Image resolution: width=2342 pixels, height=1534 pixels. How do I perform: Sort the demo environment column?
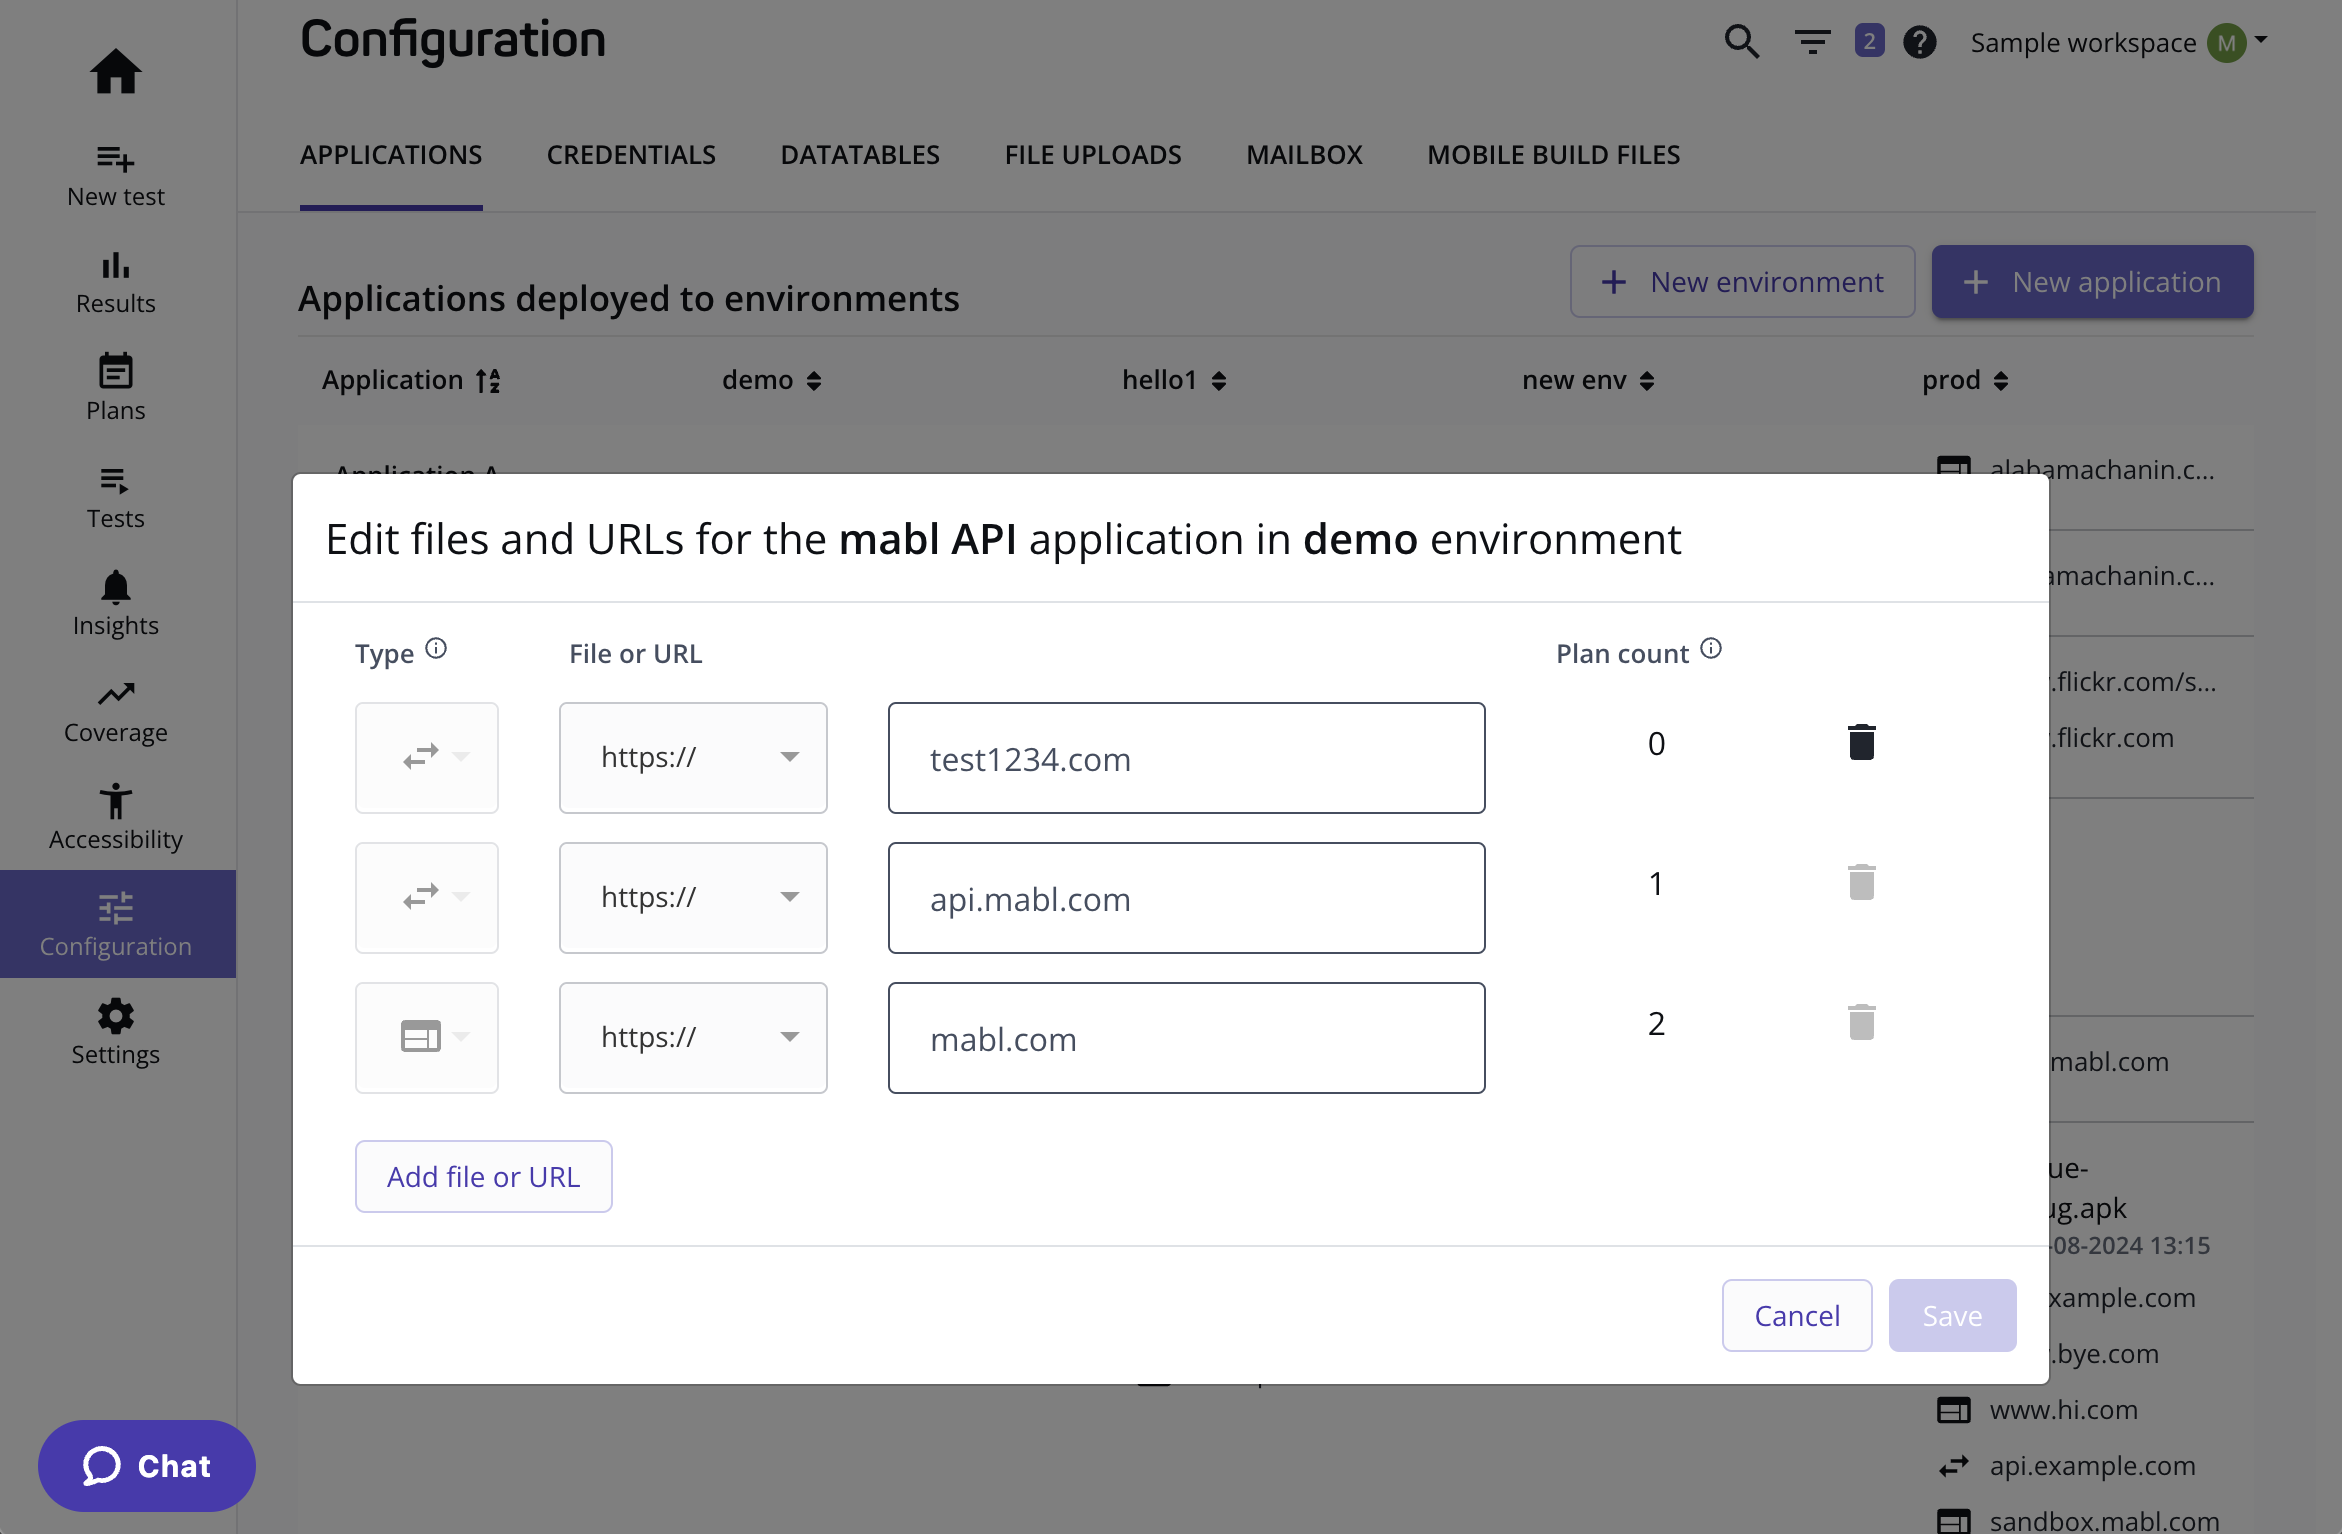click(x=771, y=380)
